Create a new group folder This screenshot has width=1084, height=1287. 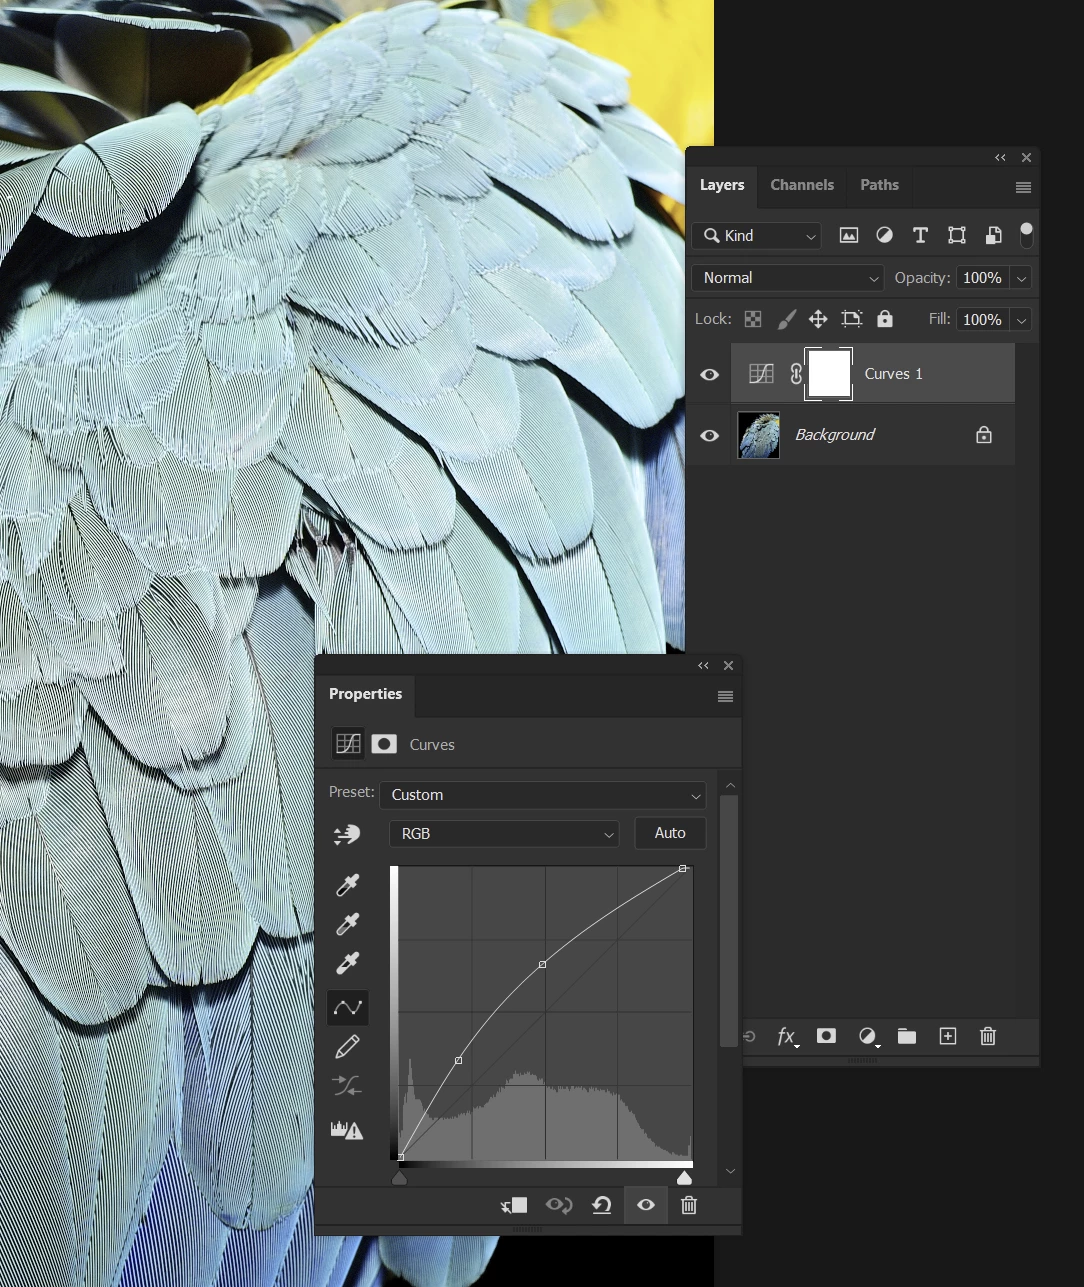tap(907, 1036)
